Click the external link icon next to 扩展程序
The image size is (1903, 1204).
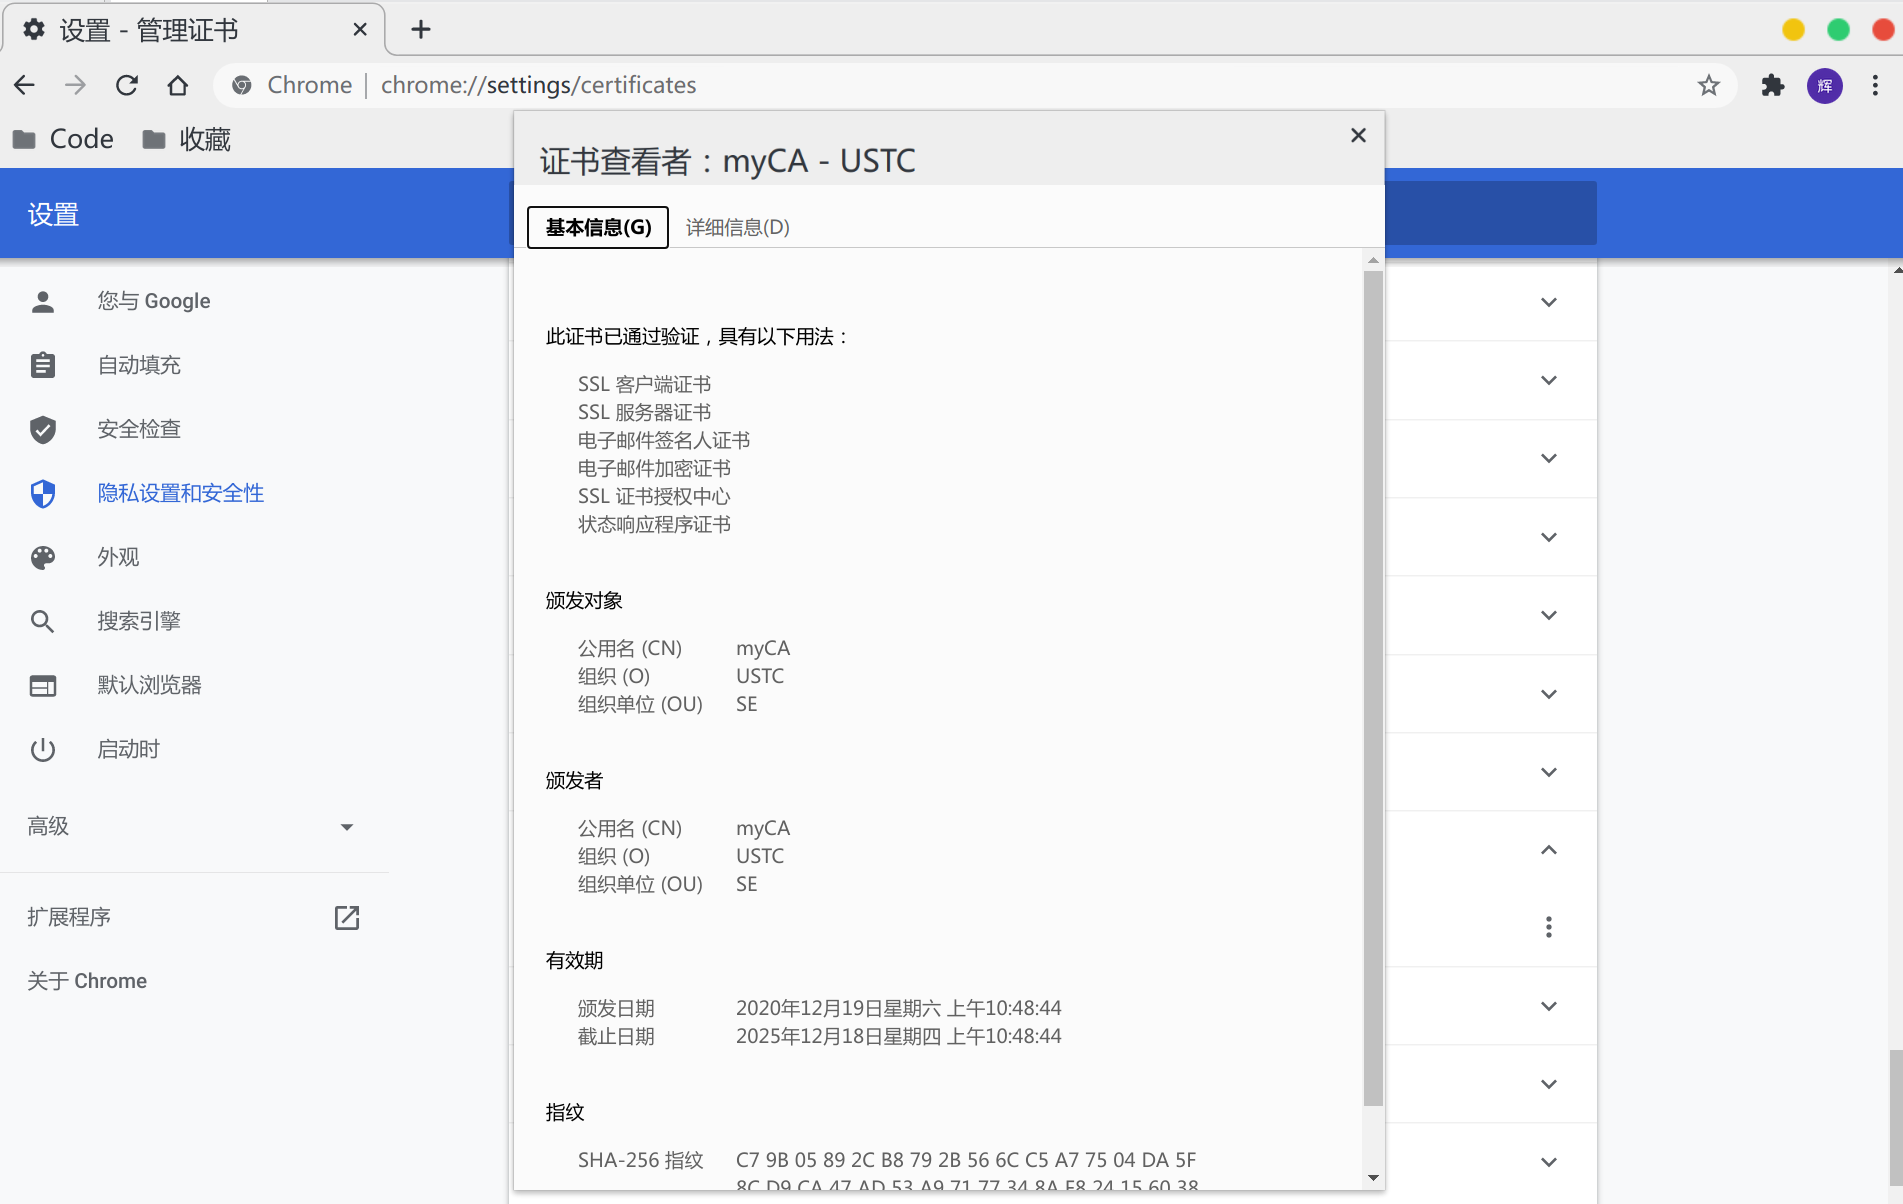347,918
